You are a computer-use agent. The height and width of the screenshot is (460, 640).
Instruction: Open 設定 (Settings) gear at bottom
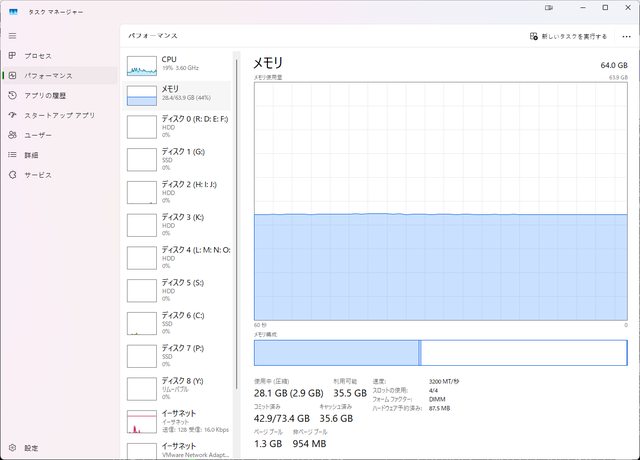[x=30, y=448]
